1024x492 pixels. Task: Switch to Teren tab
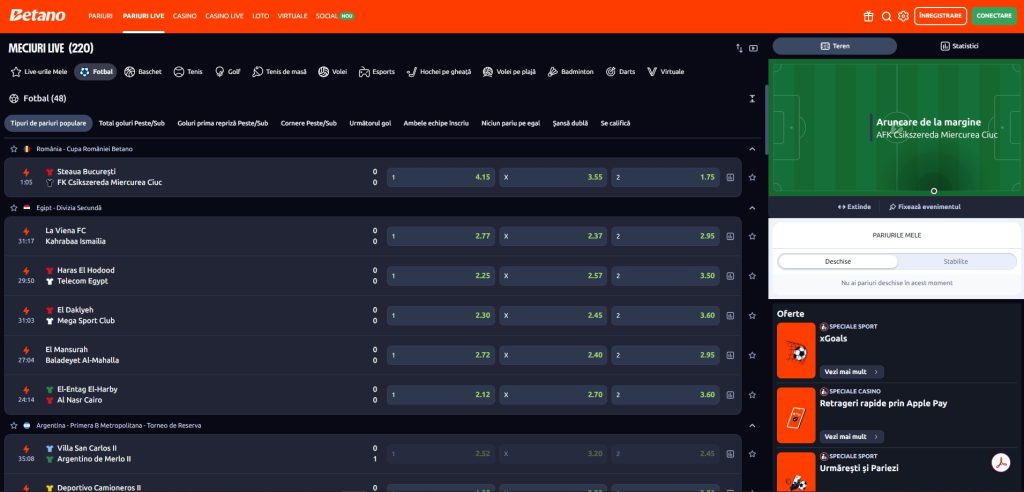click(x=835, y=46)
